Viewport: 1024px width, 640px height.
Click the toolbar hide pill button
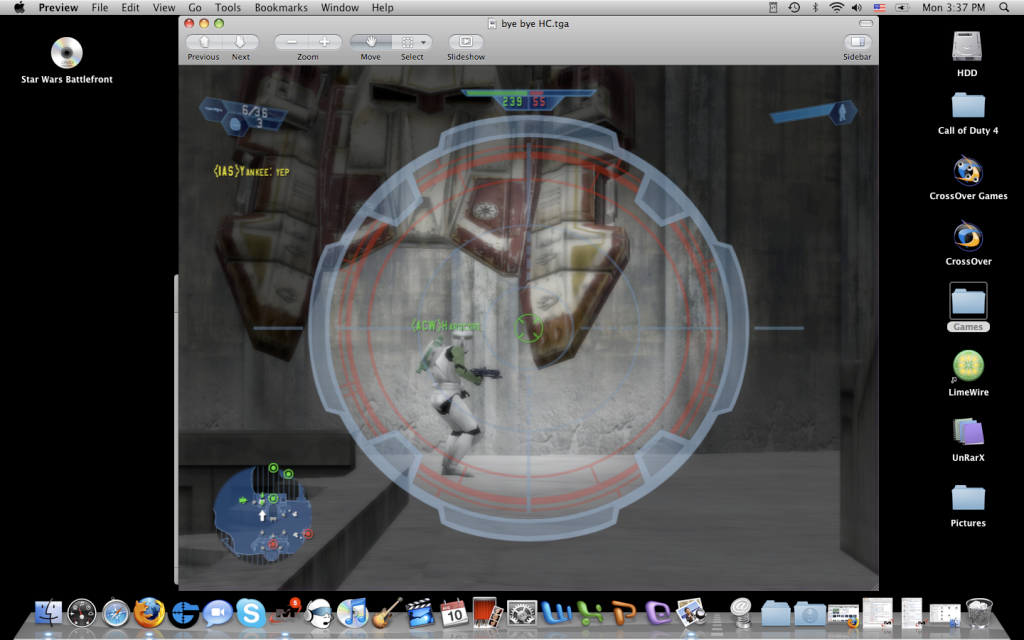coord(866,24)
